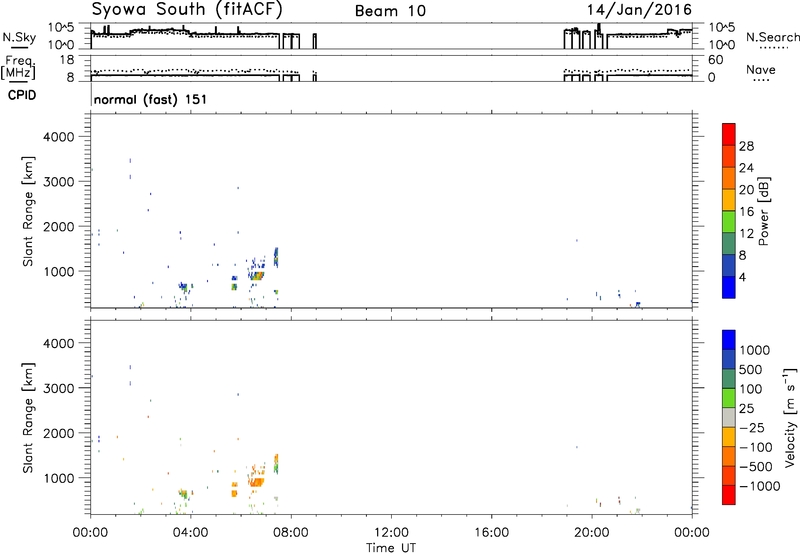
Task: Select the 'Freq. [MHz]' axis label
Action: pyautogui.click(x=18, y=67)
